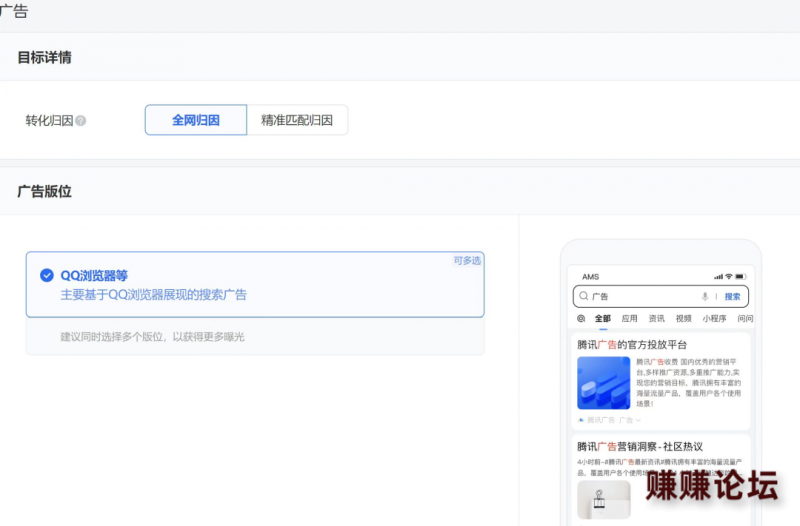
Task: Switch to the 视频 tab in preview
Action: 684,318
